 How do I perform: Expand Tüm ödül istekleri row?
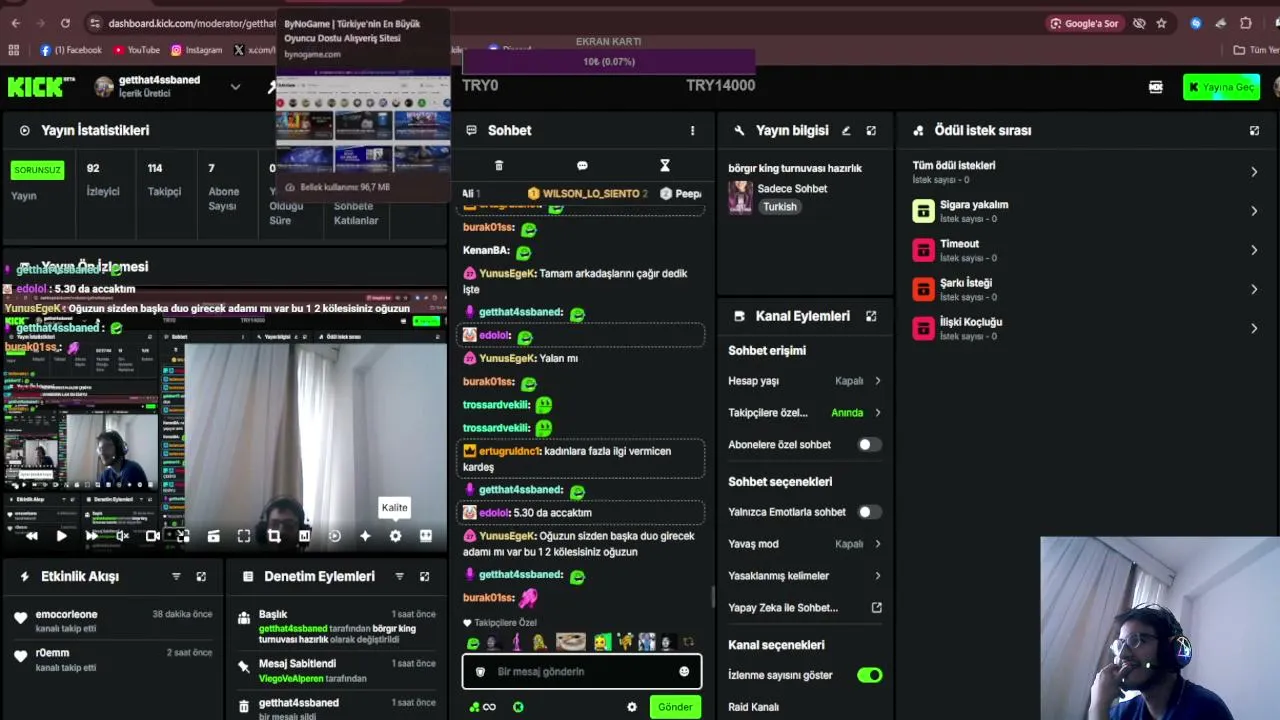tap(1086, 172)
